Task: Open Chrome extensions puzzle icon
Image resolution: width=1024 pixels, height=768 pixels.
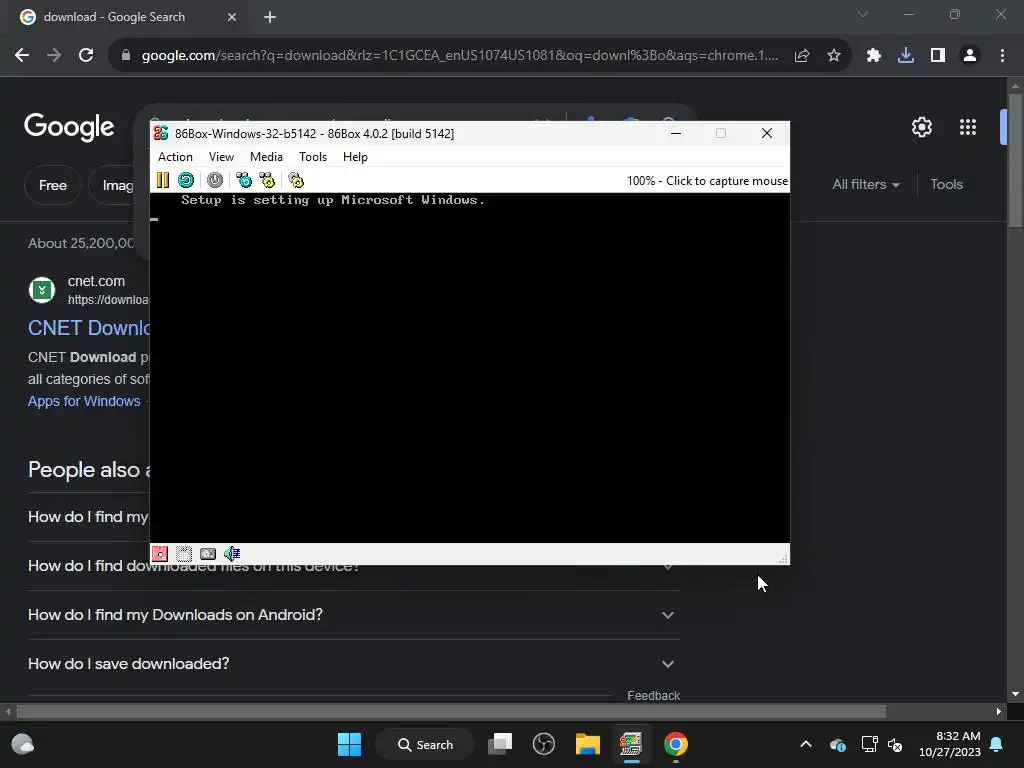Action: click(874, 56)
